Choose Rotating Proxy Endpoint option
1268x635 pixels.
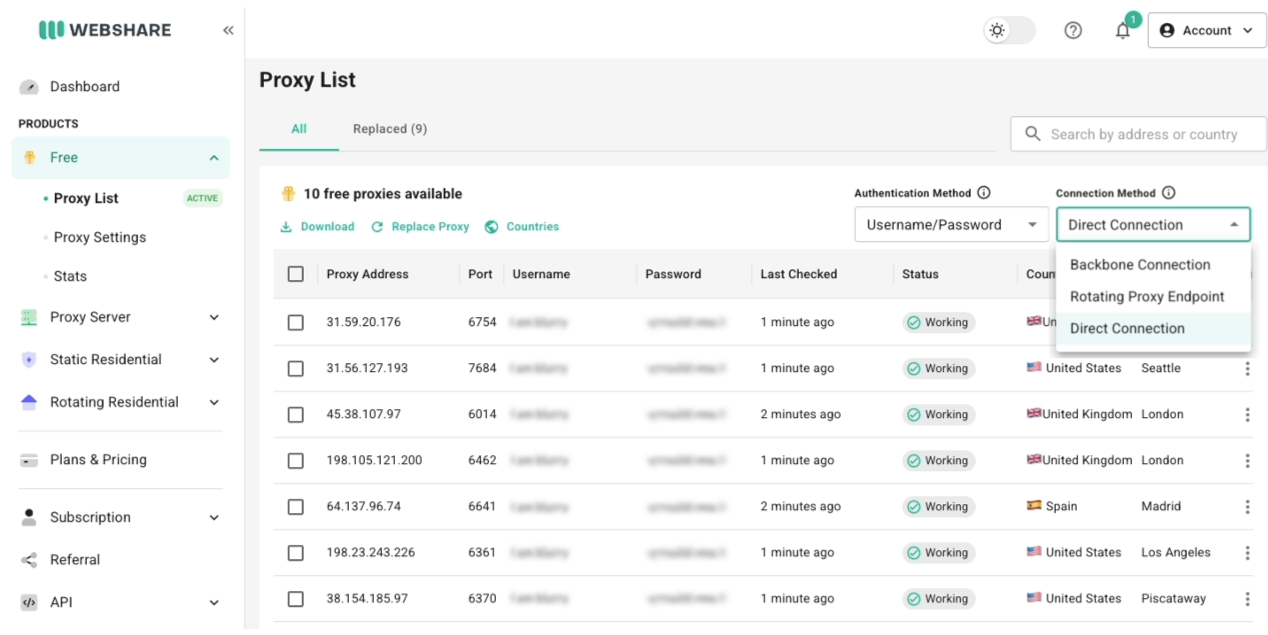click(x=1153, y=297)
